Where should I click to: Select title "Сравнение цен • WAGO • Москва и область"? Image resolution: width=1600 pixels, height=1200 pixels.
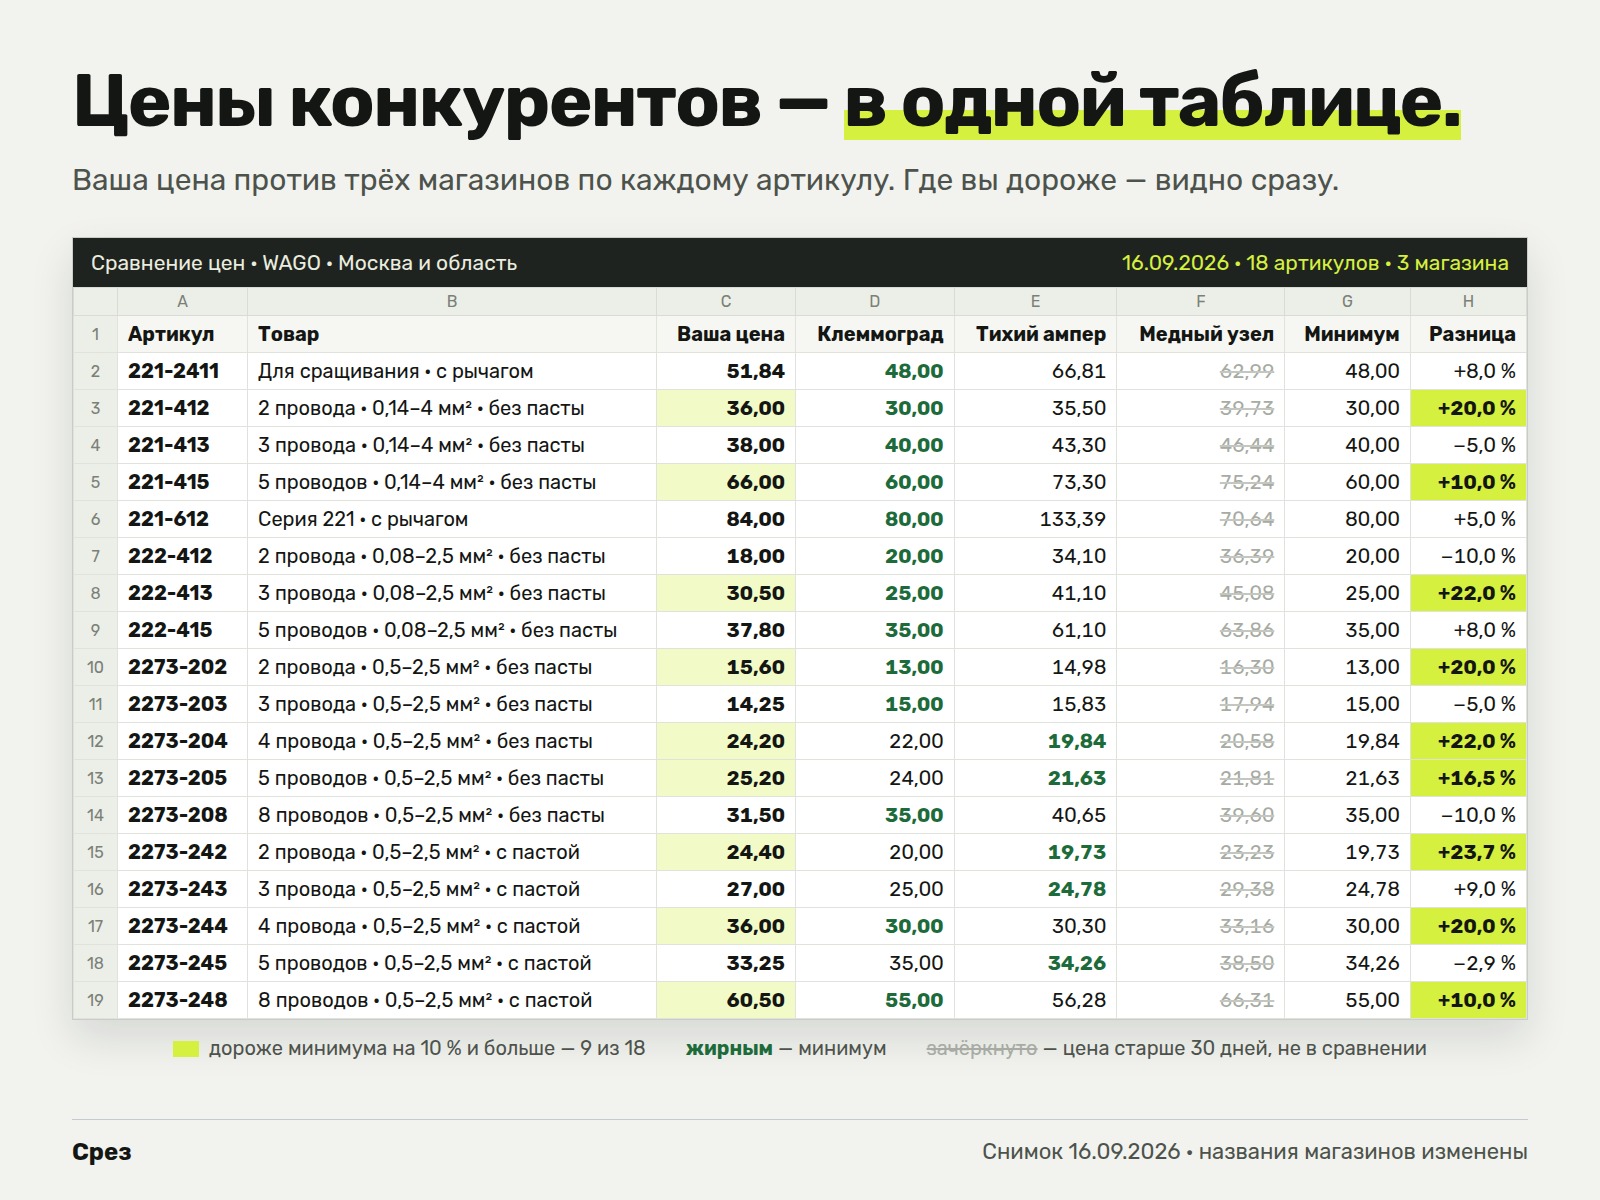click(x=304, y=263)
